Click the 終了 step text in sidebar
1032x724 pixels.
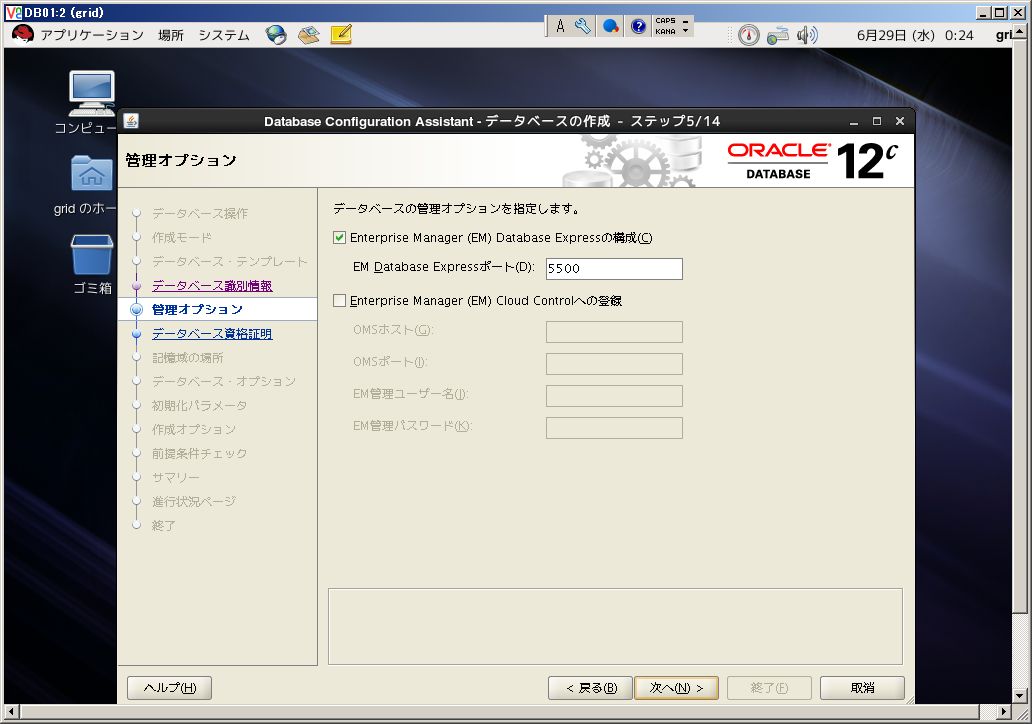[x=164, y=525]
